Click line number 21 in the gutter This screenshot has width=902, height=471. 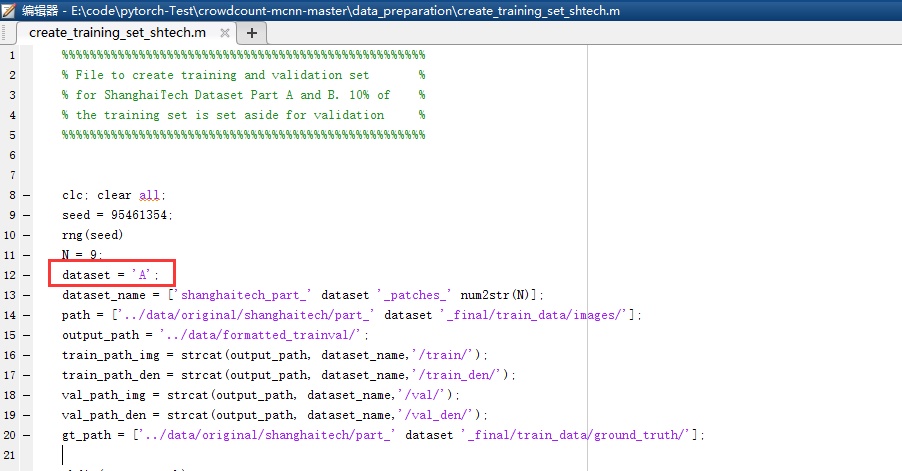9,455
